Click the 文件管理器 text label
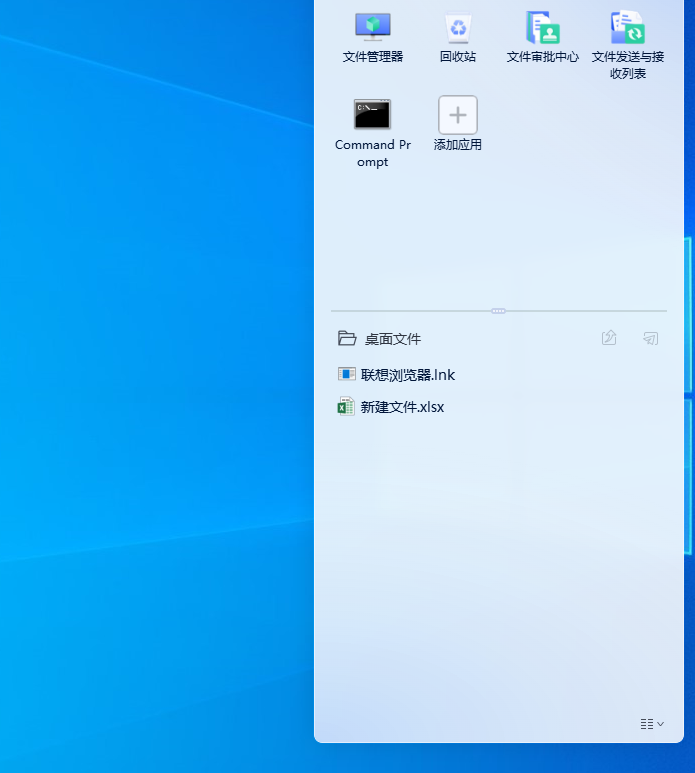This screenshot has width=695, height=773. (x=373, y=57)
